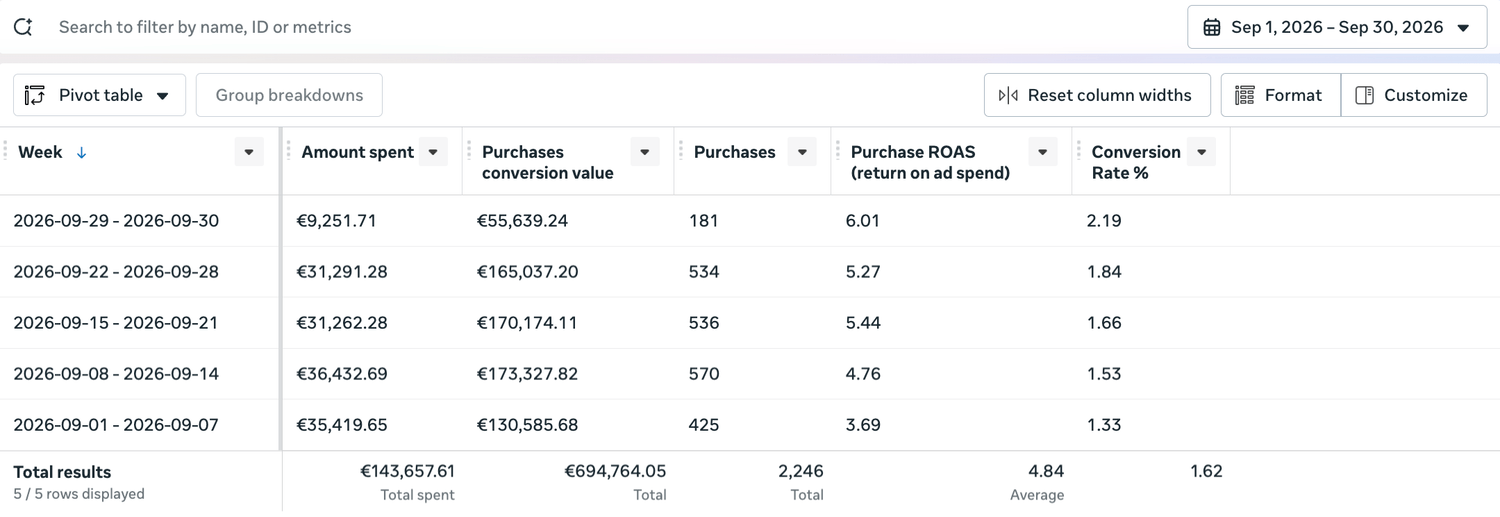Click the Amount spent header text
The height and width of the screenshot is (517, 1500).
[358, 152]
